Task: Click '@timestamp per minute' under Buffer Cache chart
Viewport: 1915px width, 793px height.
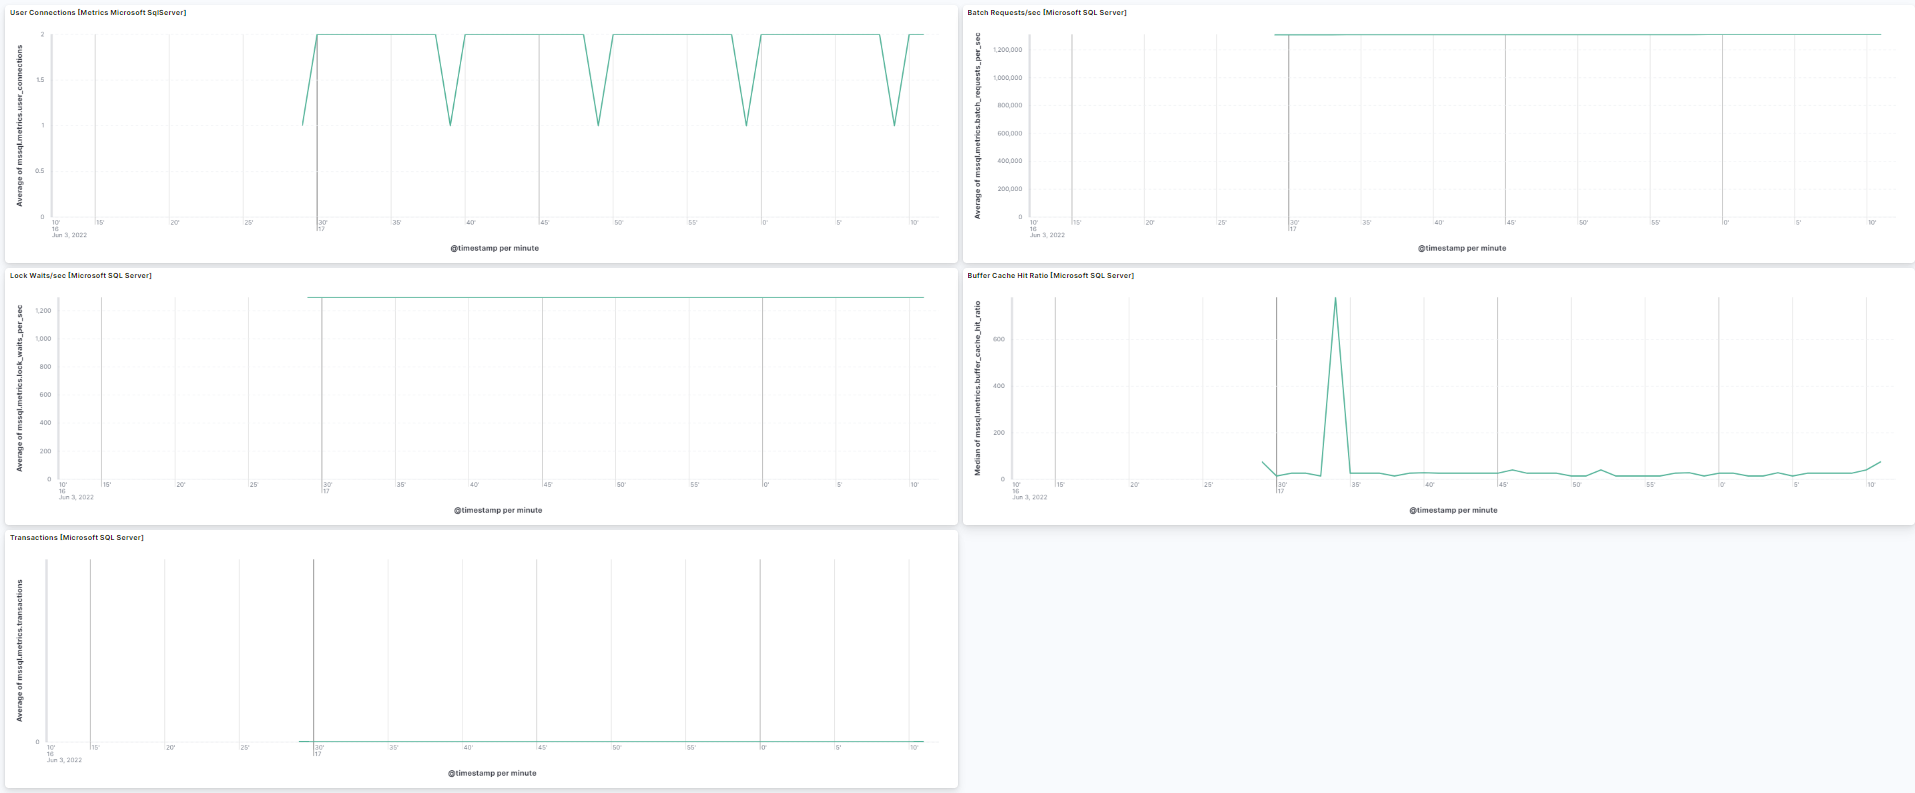Action: (x=1453, y=510)
